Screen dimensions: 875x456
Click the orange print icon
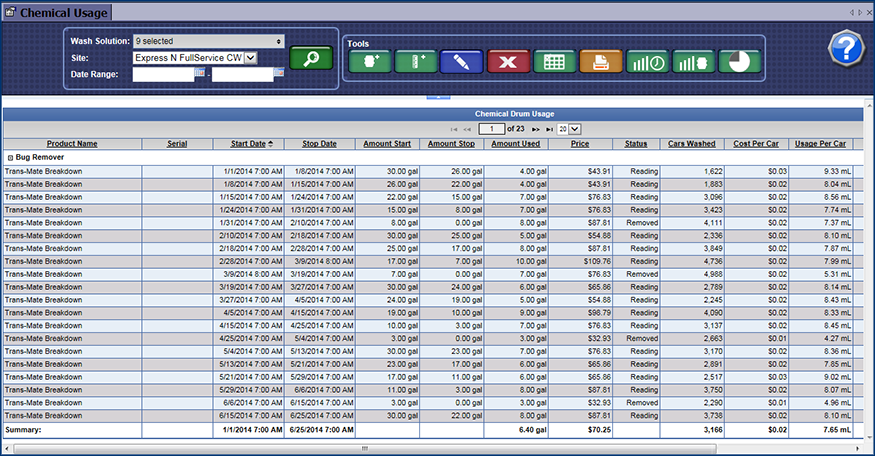[x=600, y=62]
